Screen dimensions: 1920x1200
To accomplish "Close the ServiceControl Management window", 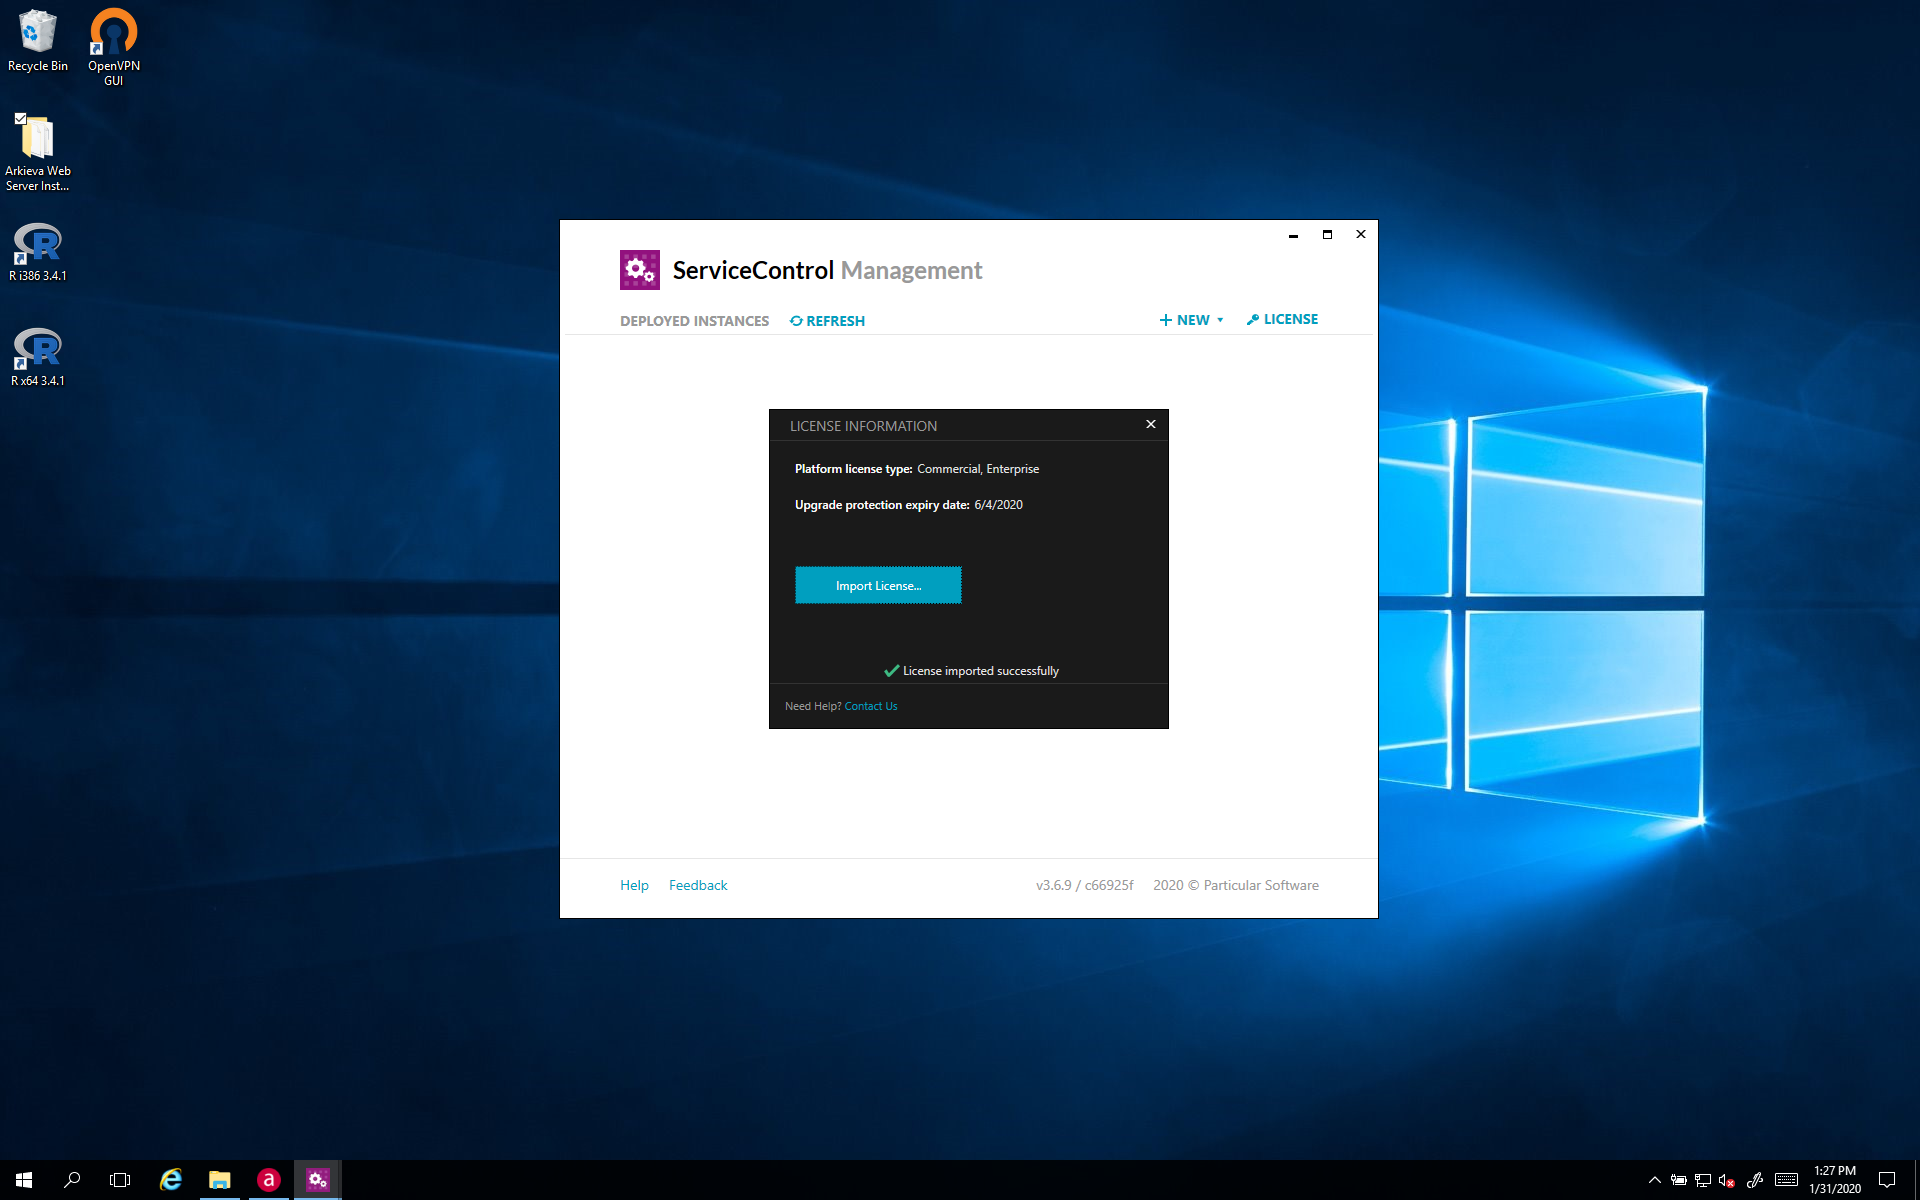I will coord(1361,235).
